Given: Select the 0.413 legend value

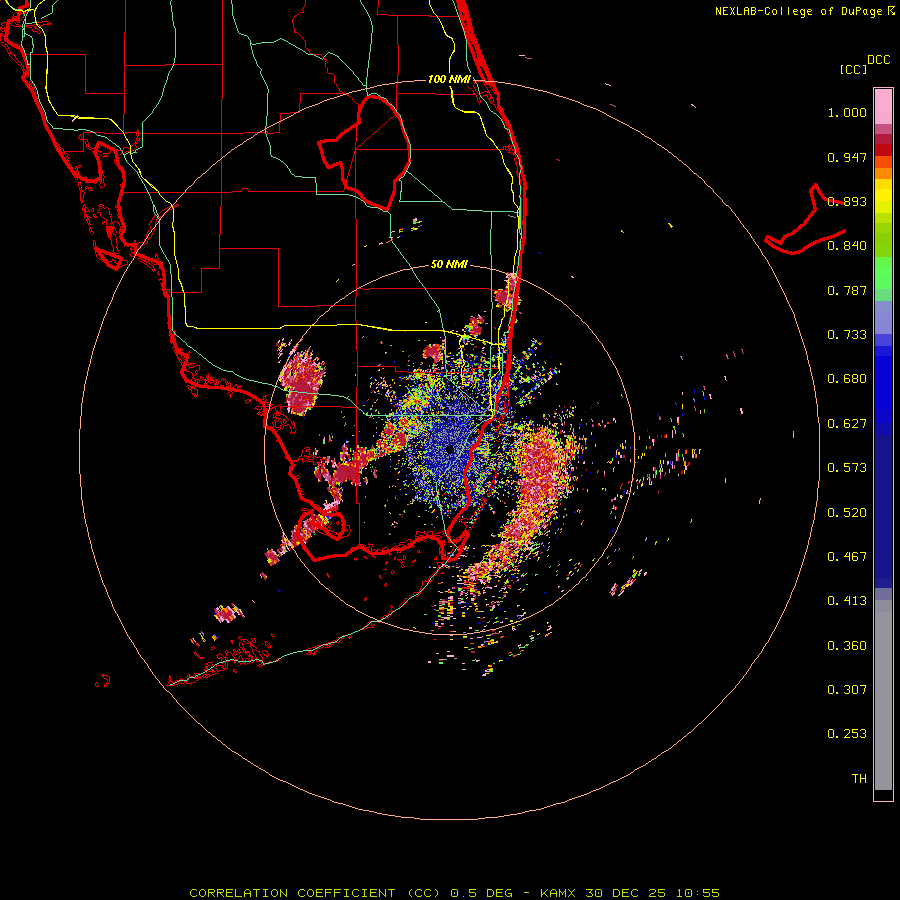Looking at the screenshot, I should [847, 601].
